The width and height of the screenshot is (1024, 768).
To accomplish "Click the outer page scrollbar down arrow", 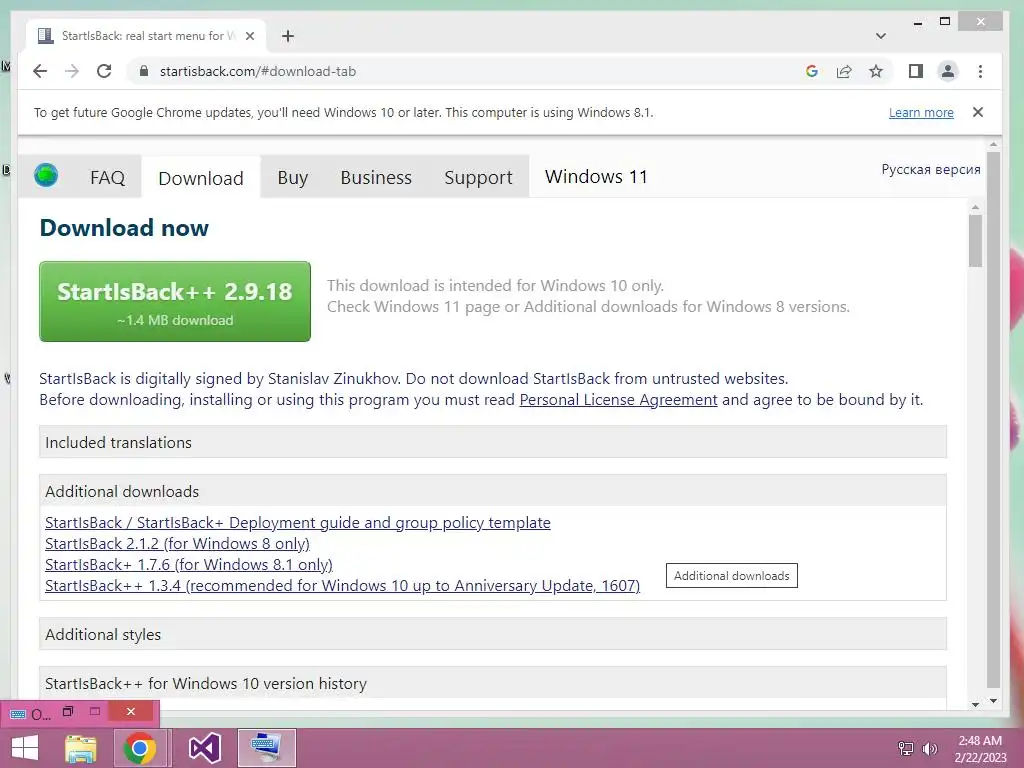I will [993, 701].
